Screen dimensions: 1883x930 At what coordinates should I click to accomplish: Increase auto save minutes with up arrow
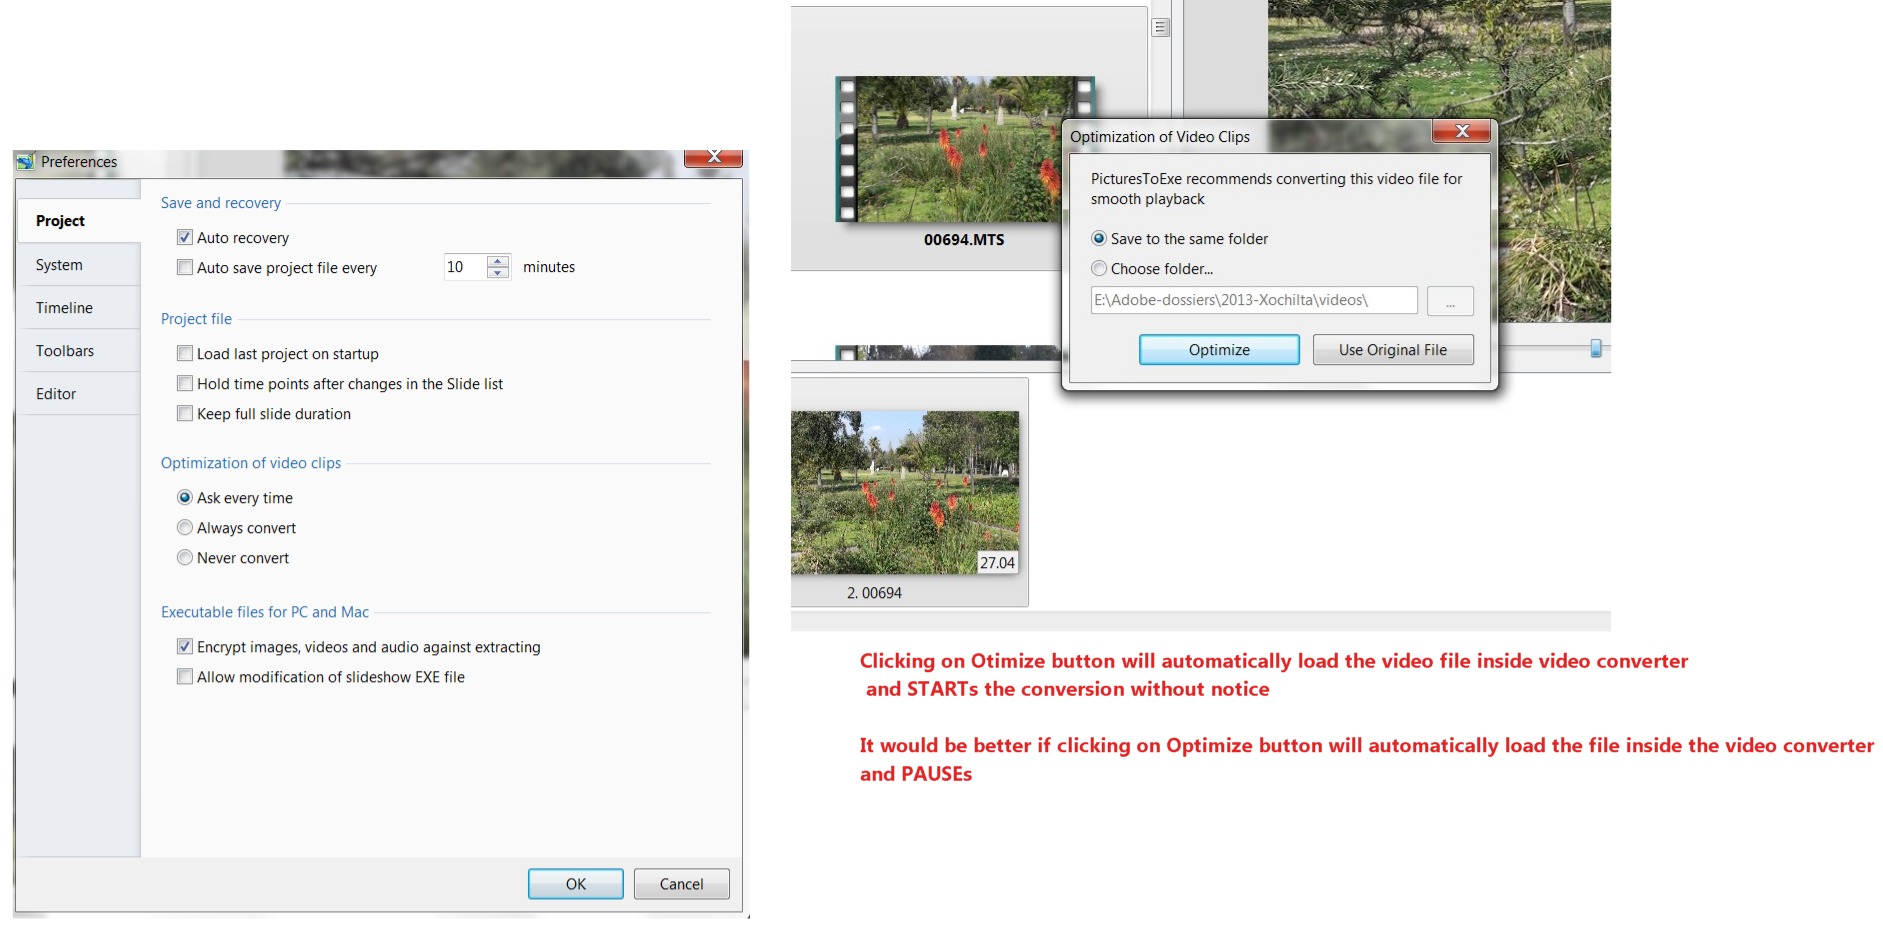(498, 261)
